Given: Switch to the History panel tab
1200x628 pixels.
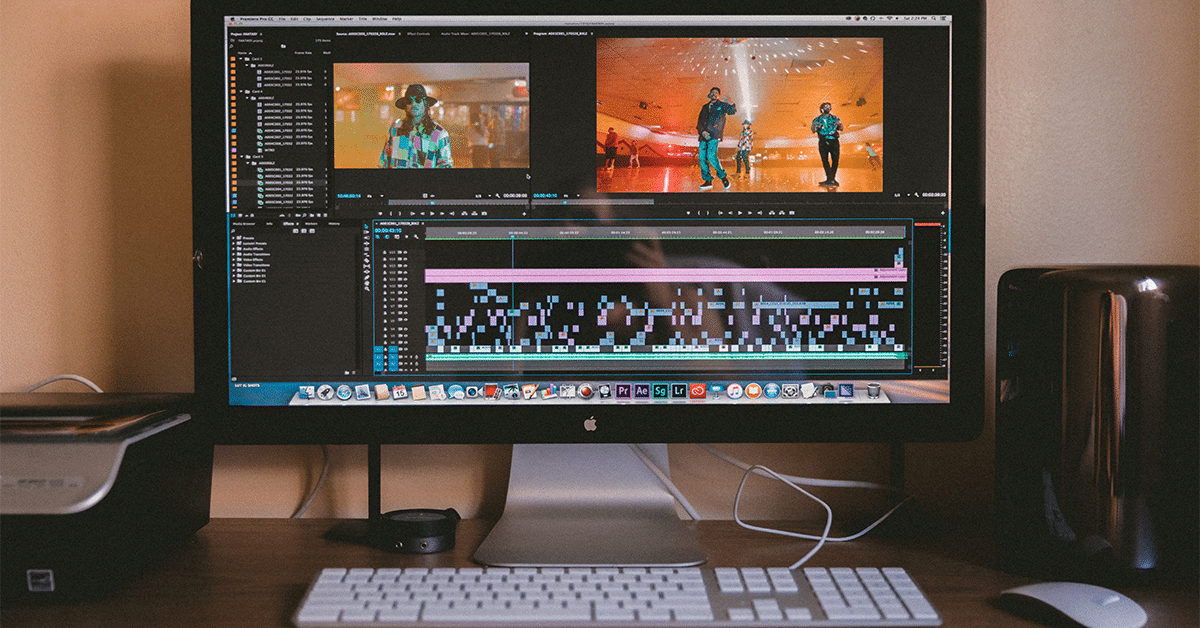Looking at the screenshot, I should tap(333, 224).
